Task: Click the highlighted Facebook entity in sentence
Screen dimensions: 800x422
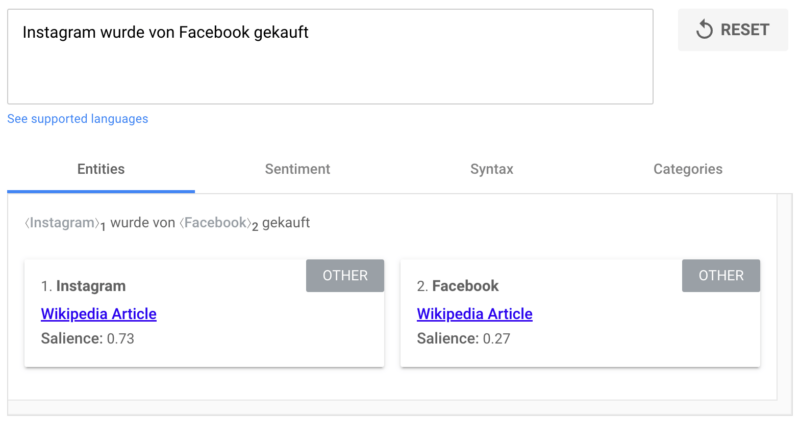Action: [x=215, y=223]
